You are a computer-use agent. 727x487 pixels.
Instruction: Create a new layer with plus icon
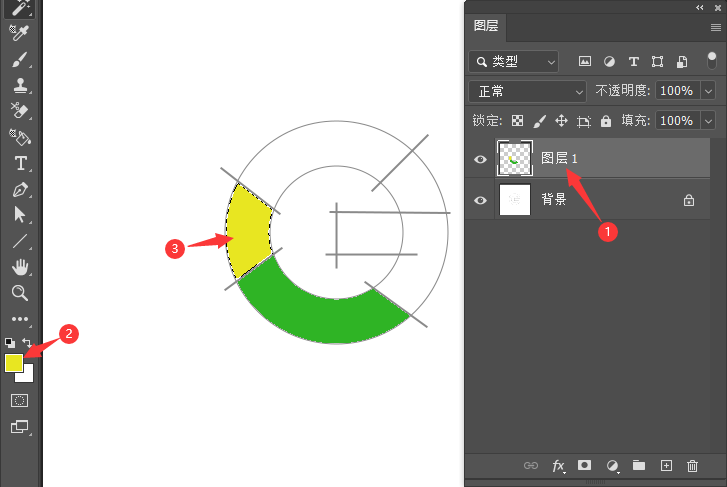click(666, 465)
